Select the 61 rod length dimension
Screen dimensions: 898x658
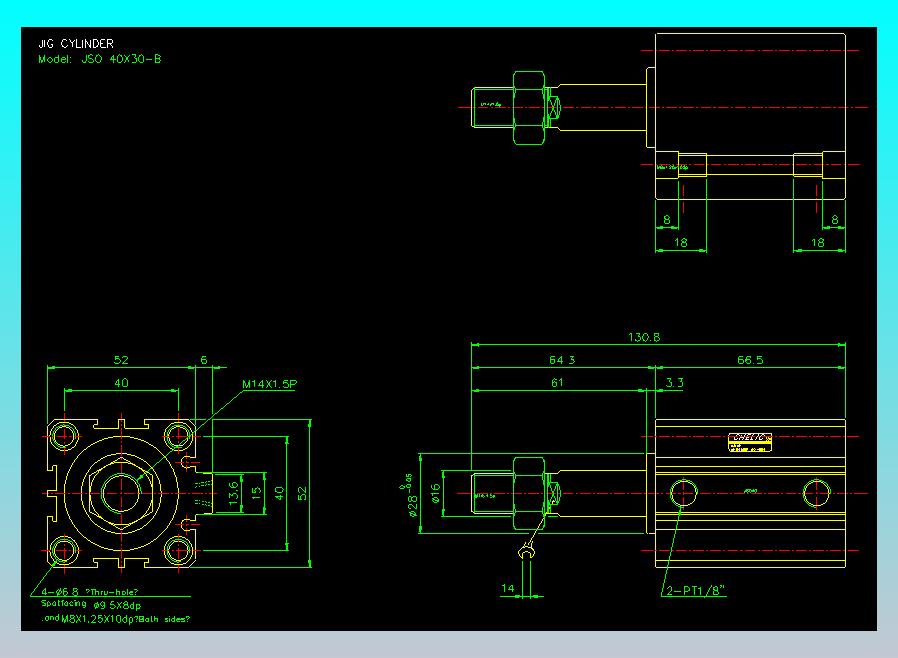coord(557,383)
